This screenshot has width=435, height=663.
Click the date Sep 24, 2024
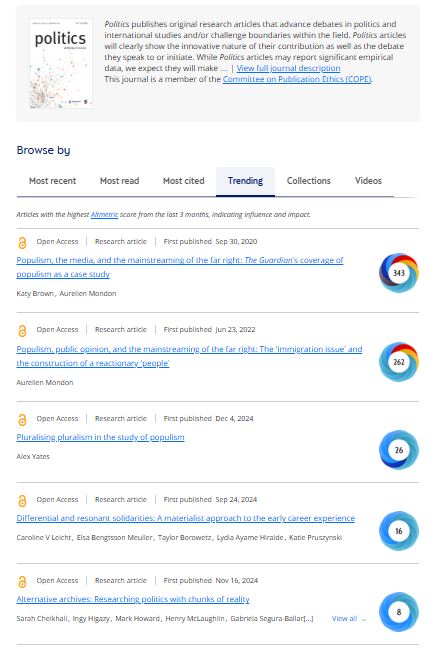click(236, 499)
